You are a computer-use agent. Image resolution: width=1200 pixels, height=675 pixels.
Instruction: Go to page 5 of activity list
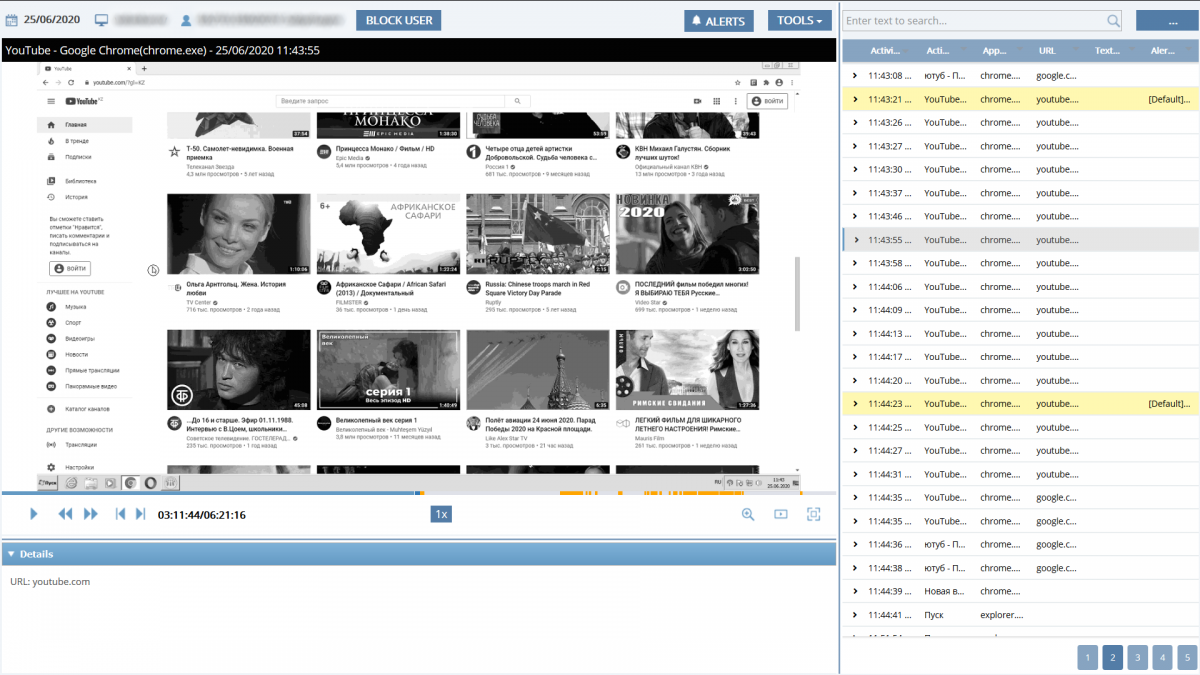tap(1186, 657)
